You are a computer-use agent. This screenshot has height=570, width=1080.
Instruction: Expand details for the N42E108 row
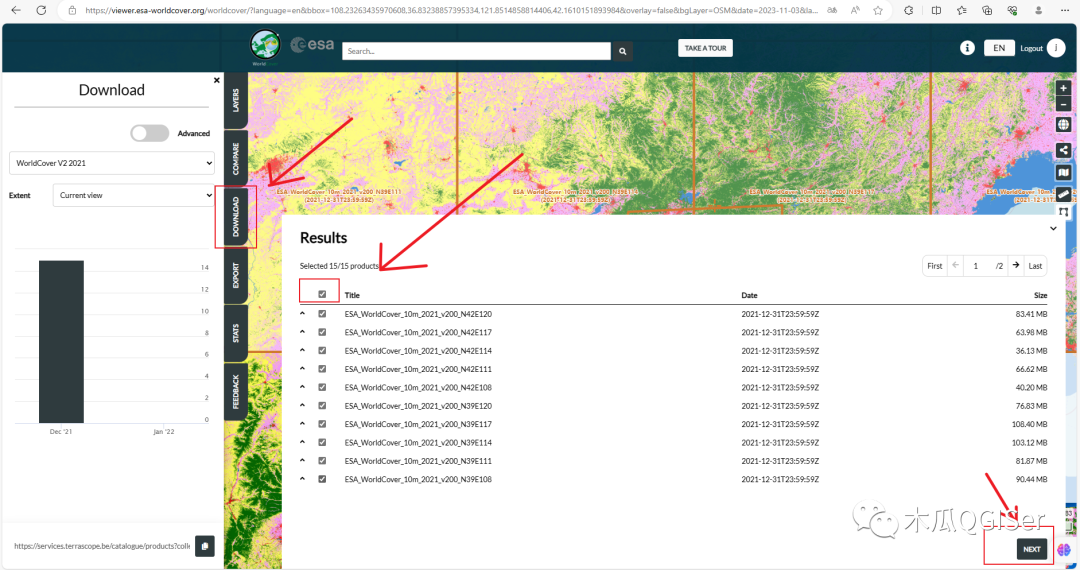tap(302, 387)
